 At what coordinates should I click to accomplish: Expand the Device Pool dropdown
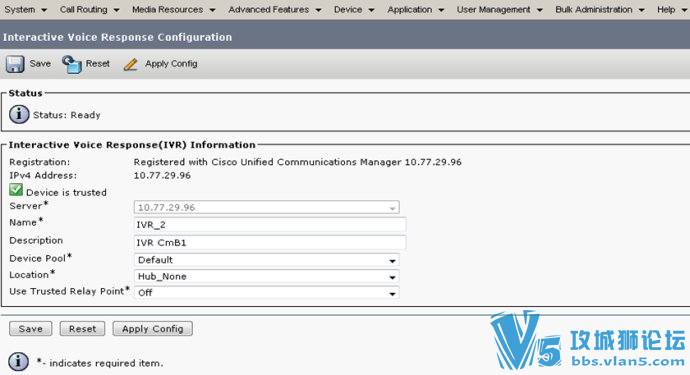(x=267, y=260)
